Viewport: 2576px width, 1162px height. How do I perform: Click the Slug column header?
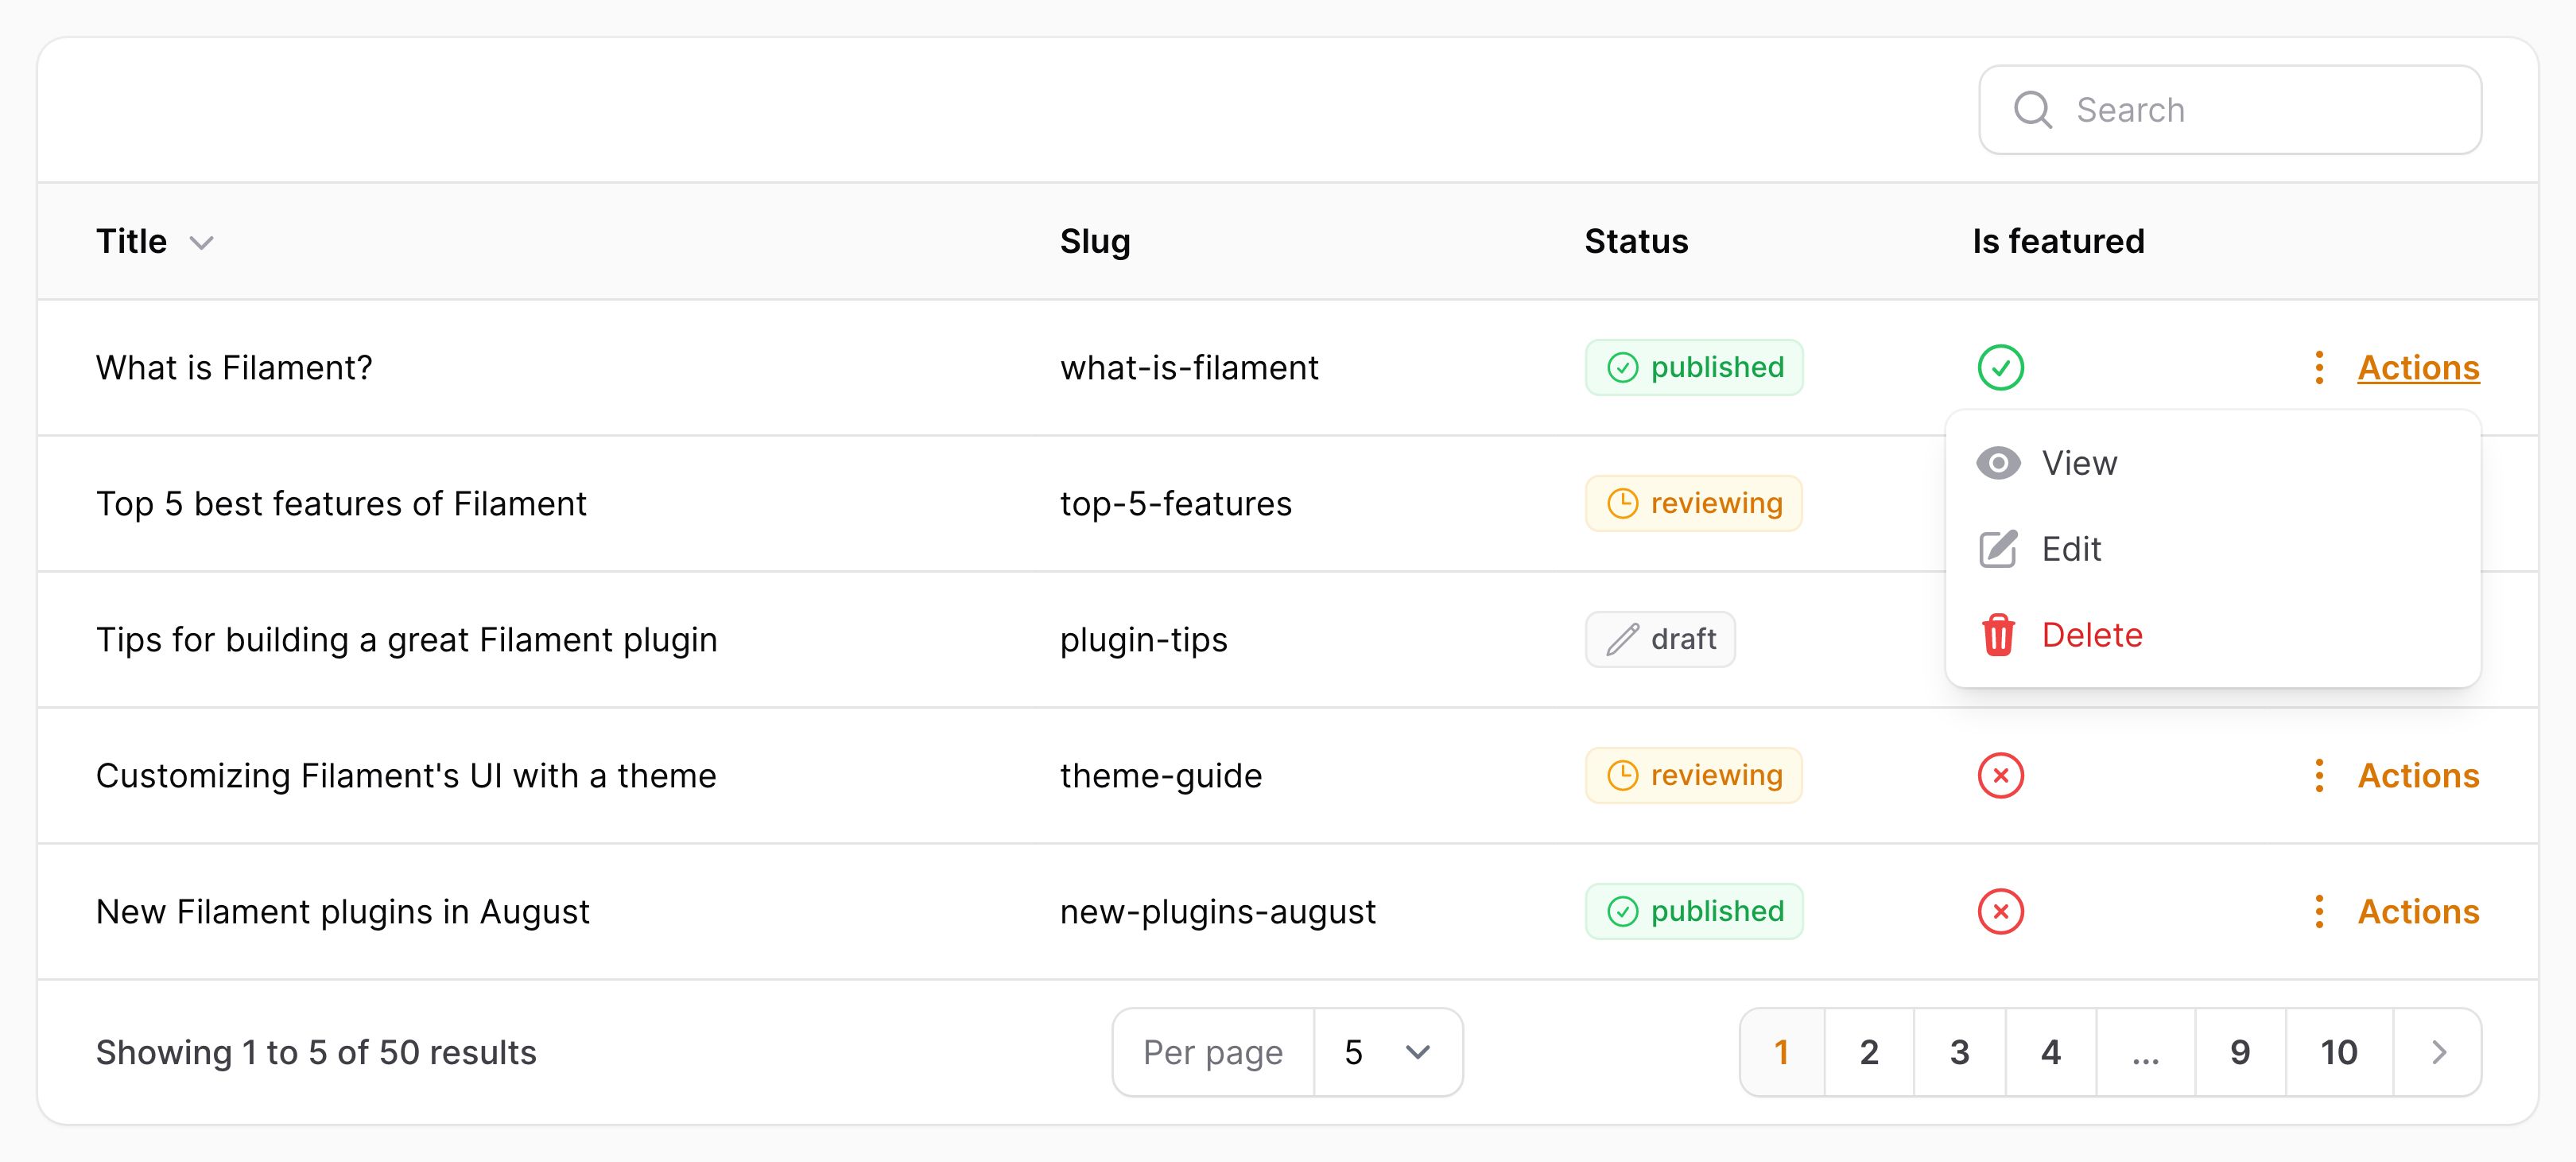[1095, 241]
